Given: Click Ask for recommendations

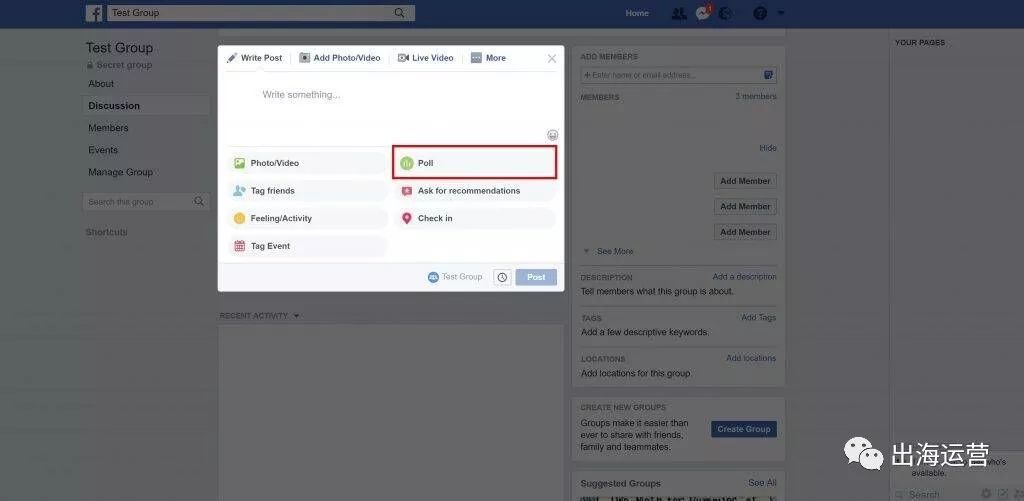Looking at the screenshot, I should click(x=475, y=191).
